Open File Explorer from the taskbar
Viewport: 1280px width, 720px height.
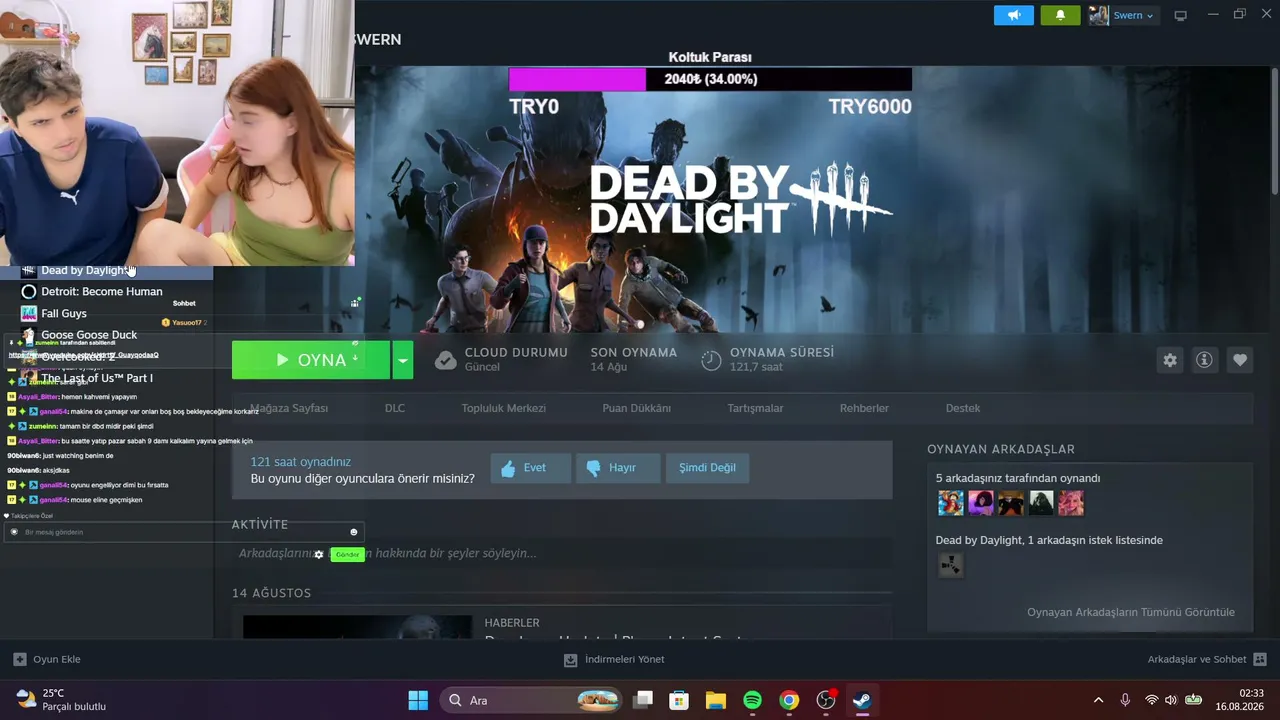point(716,700)
